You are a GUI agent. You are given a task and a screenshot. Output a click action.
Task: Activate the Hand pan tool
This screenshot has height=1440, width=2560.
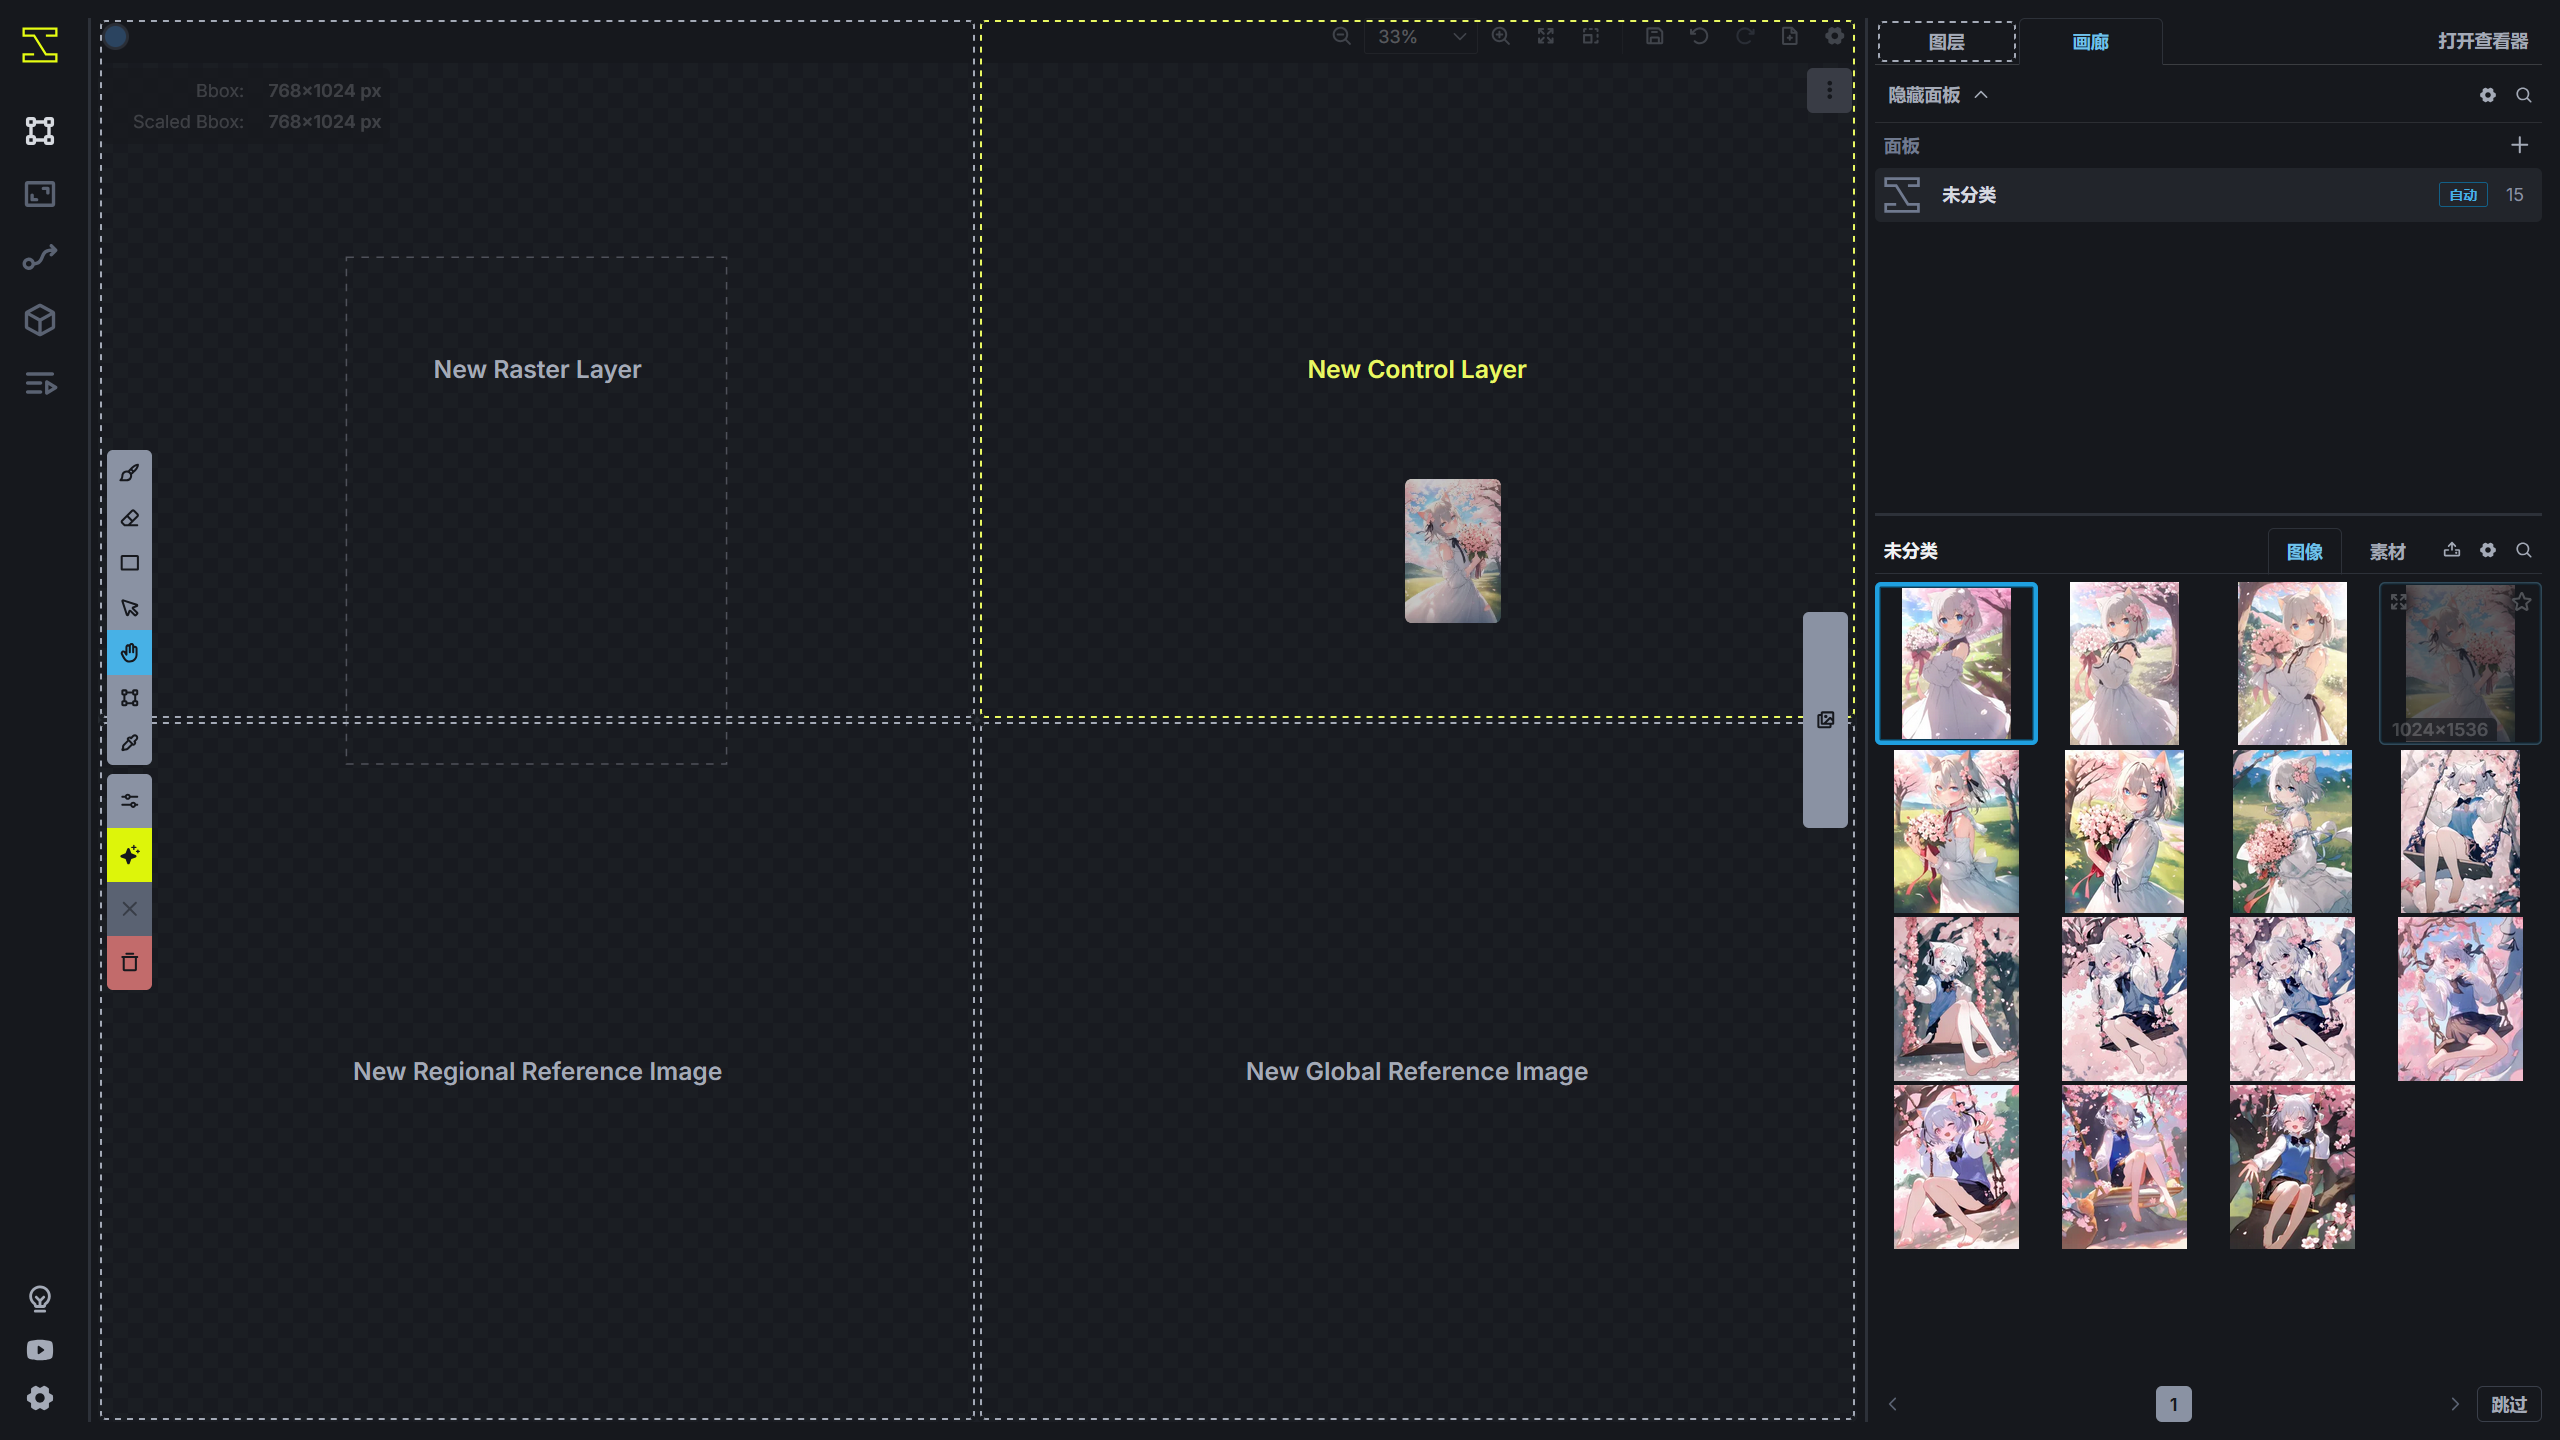[x=129, y=652]
